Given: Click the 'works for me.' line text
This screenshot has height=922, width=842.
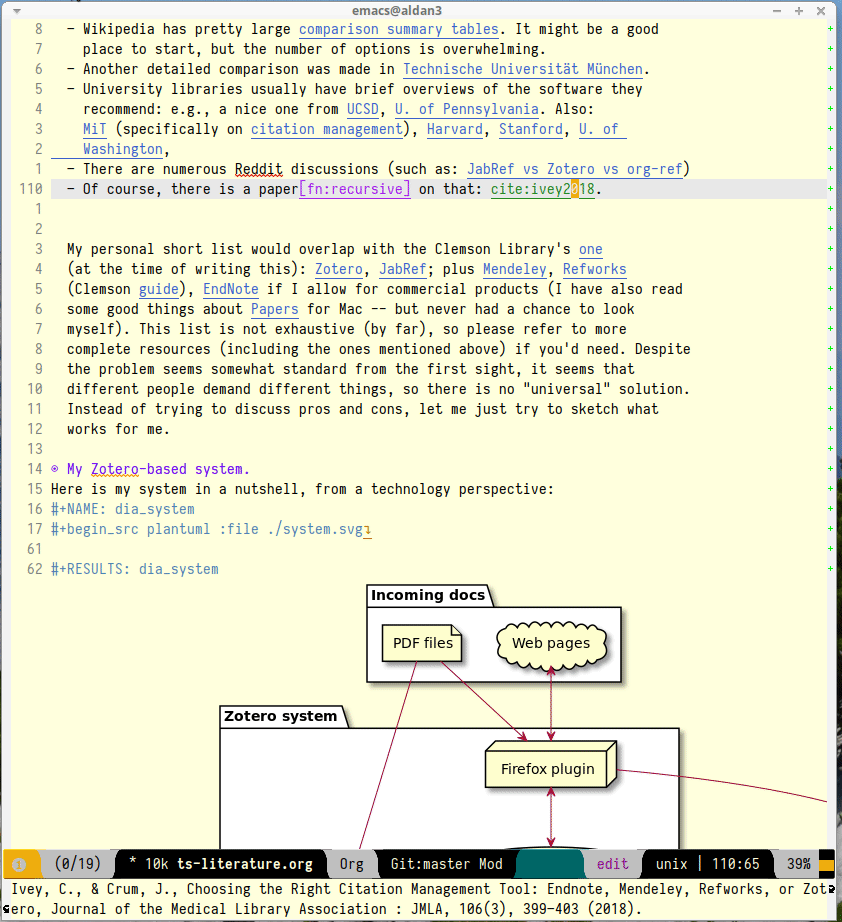Looking at the screenshot, I should click(x=118, y=429).
